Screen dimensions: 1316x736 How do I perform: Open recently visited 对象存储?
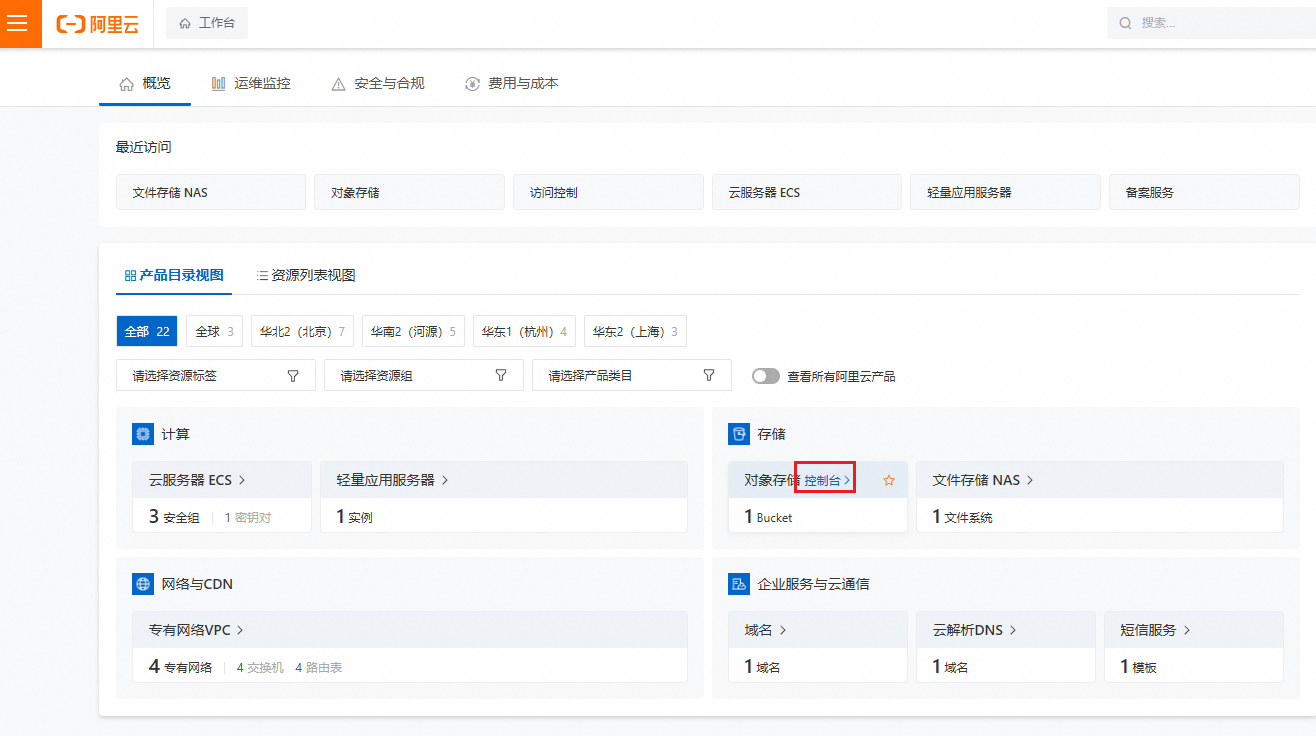pos(410,192)
